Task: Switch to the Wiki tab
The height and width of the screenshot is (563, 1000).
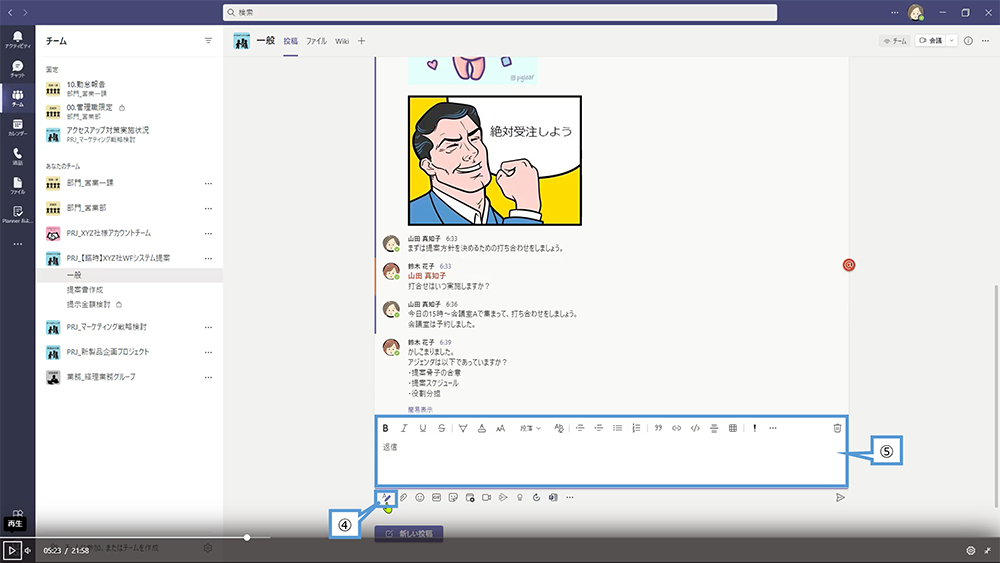Action: coord(342,41)
